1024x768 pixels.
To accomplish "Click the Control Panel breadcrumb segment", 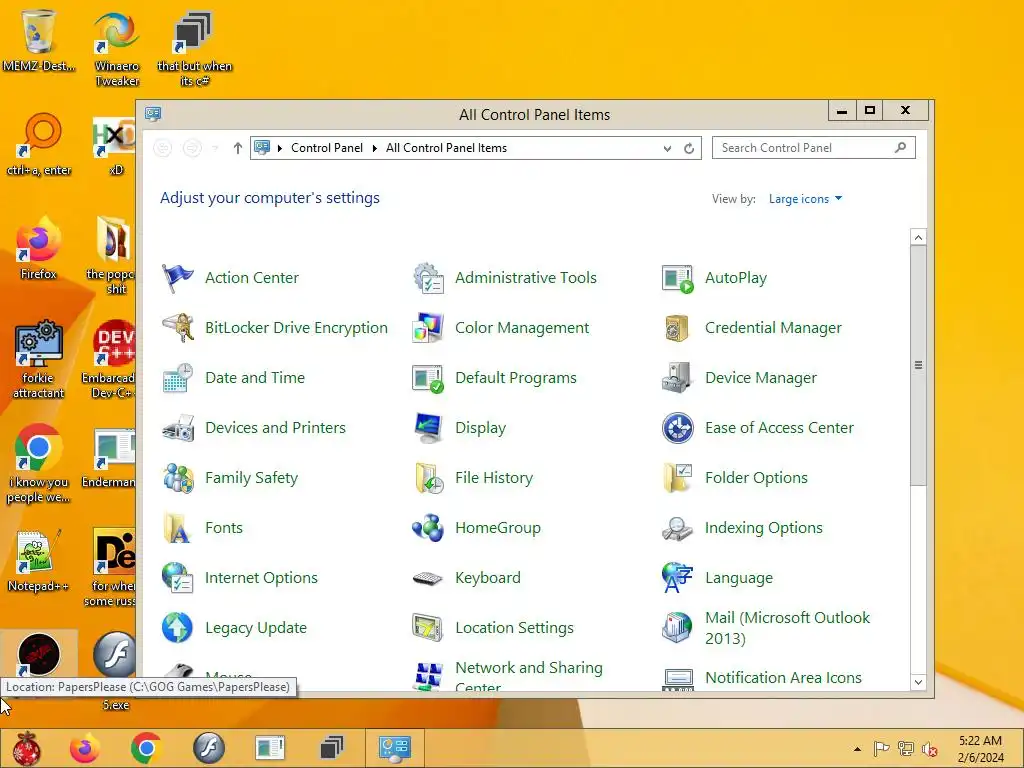I will tap(327, 148).
